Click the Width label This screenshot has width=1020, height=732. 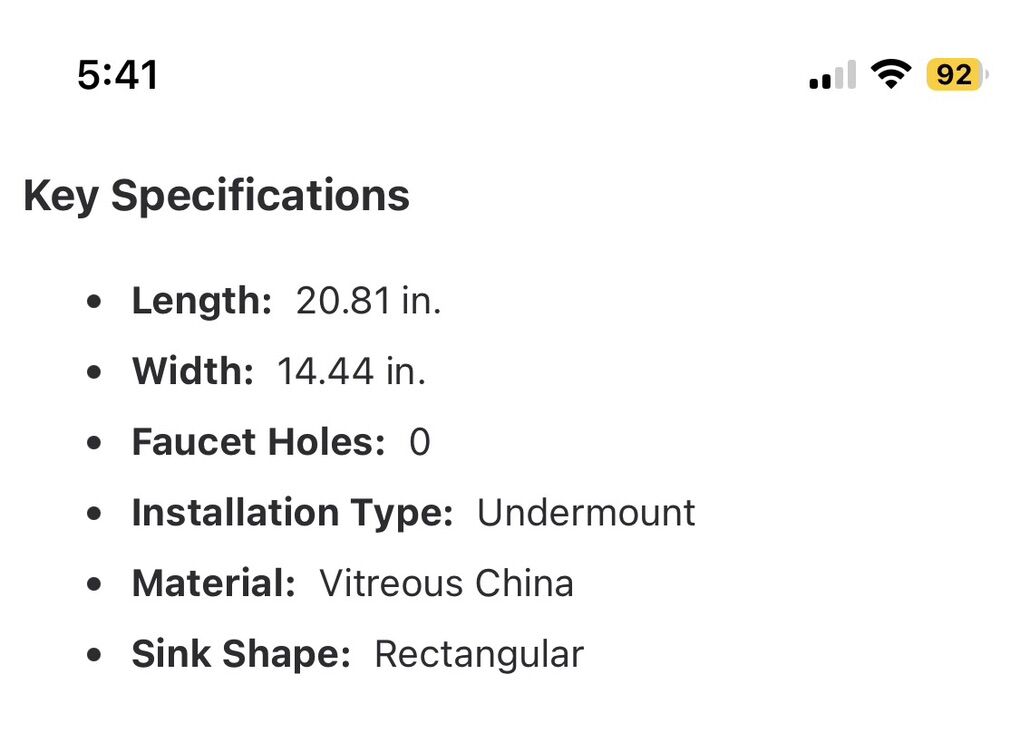(x=192, y=372)
